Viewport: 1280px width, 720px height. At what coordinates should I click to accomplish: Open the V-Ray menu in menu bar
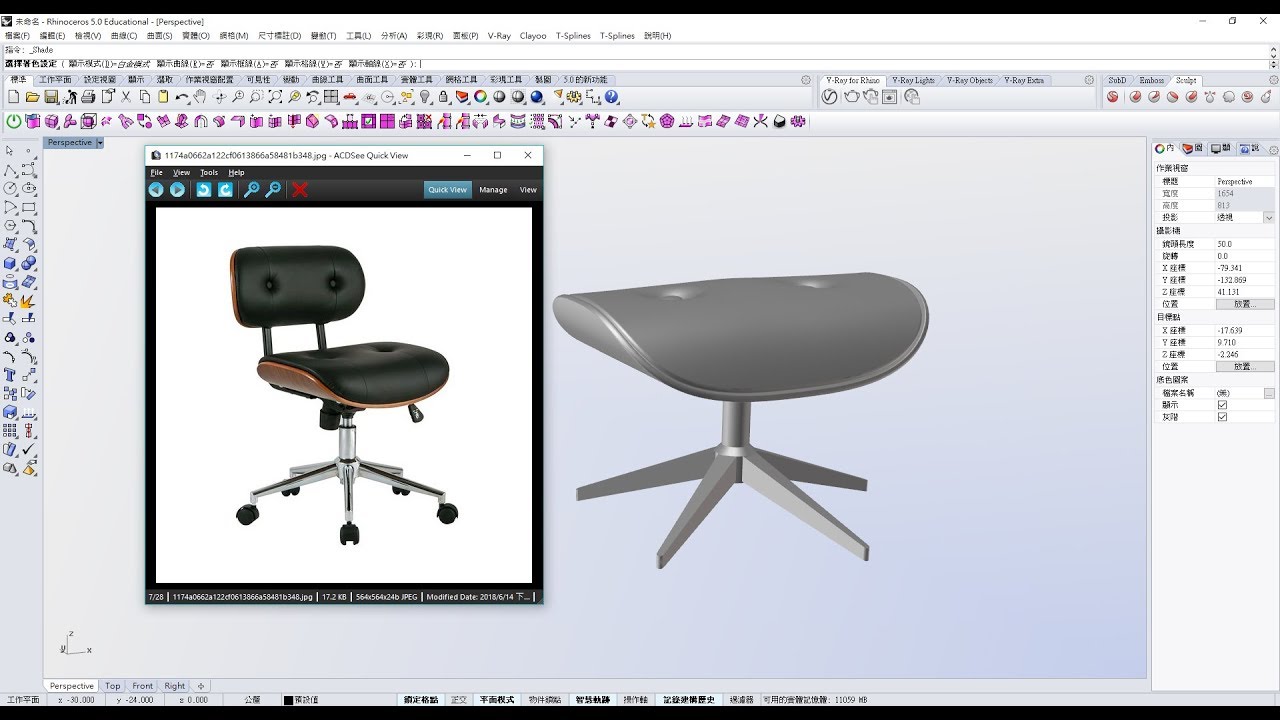(499, 35)
